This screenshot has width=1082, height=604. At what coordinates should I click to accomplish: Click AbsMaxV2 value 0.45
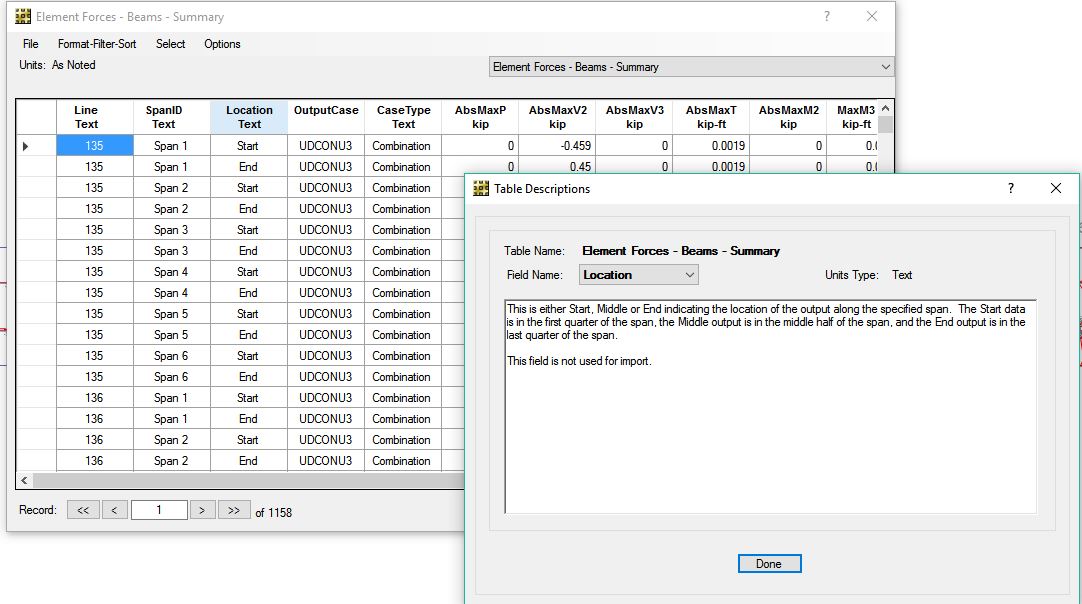point(558,166)
